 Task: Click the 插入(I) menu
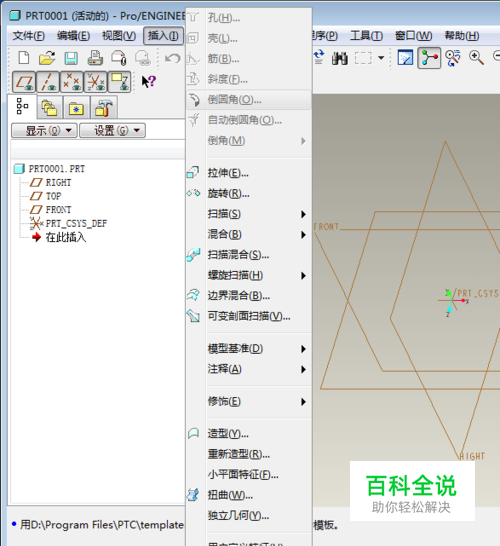click(163, 36)
